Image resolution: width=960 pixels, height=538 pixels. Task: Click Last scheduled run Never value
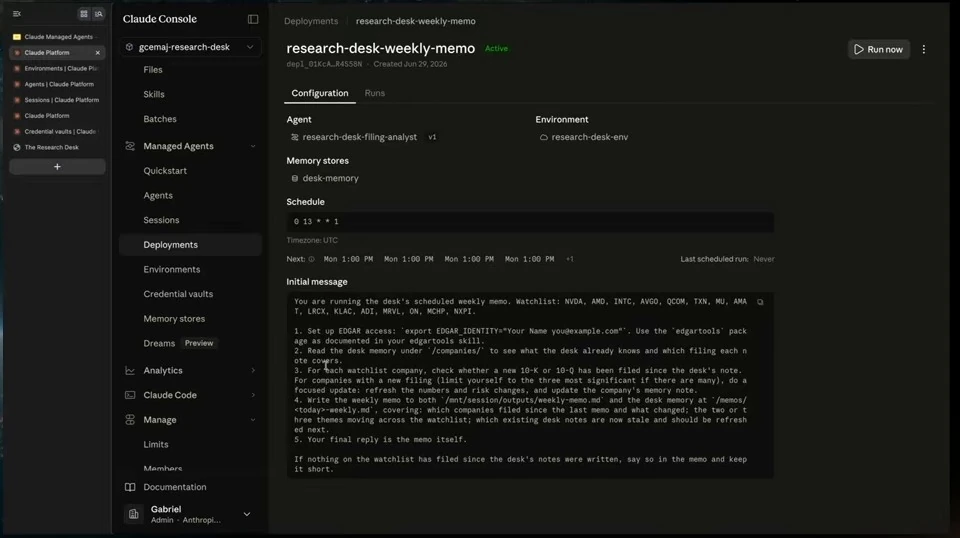tap(763, 259)
